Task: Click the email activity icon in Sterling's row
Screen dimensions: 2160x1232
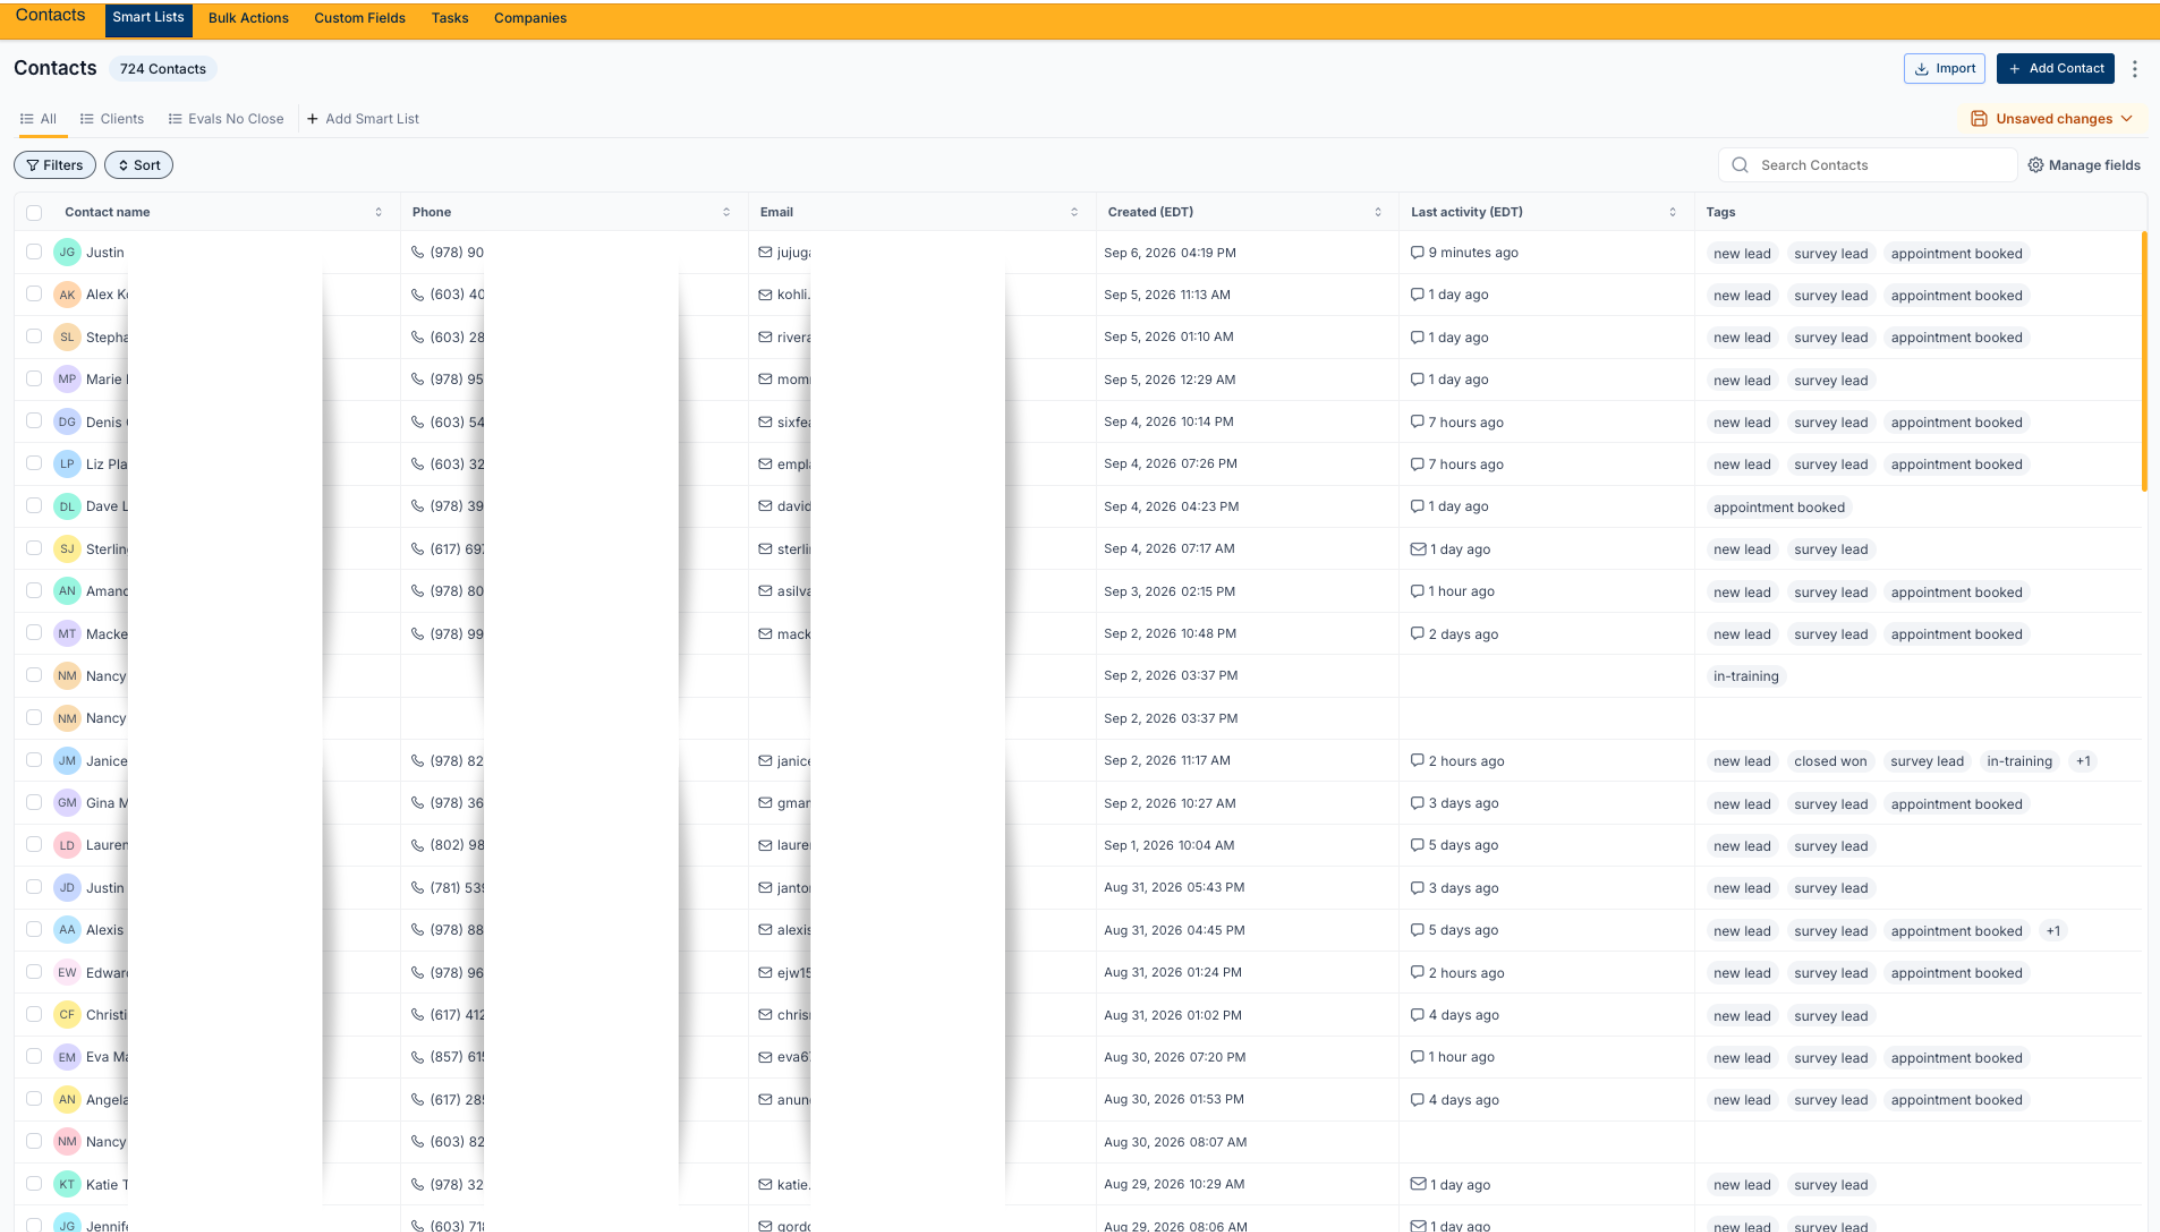Action: click(1418, 549)
